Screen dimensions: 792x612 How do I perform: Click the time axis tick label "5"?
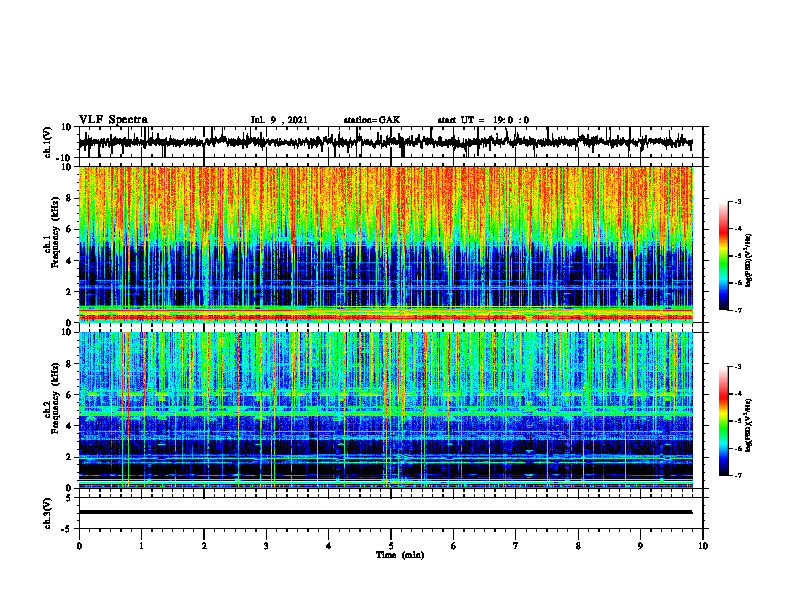coord(391,546)
